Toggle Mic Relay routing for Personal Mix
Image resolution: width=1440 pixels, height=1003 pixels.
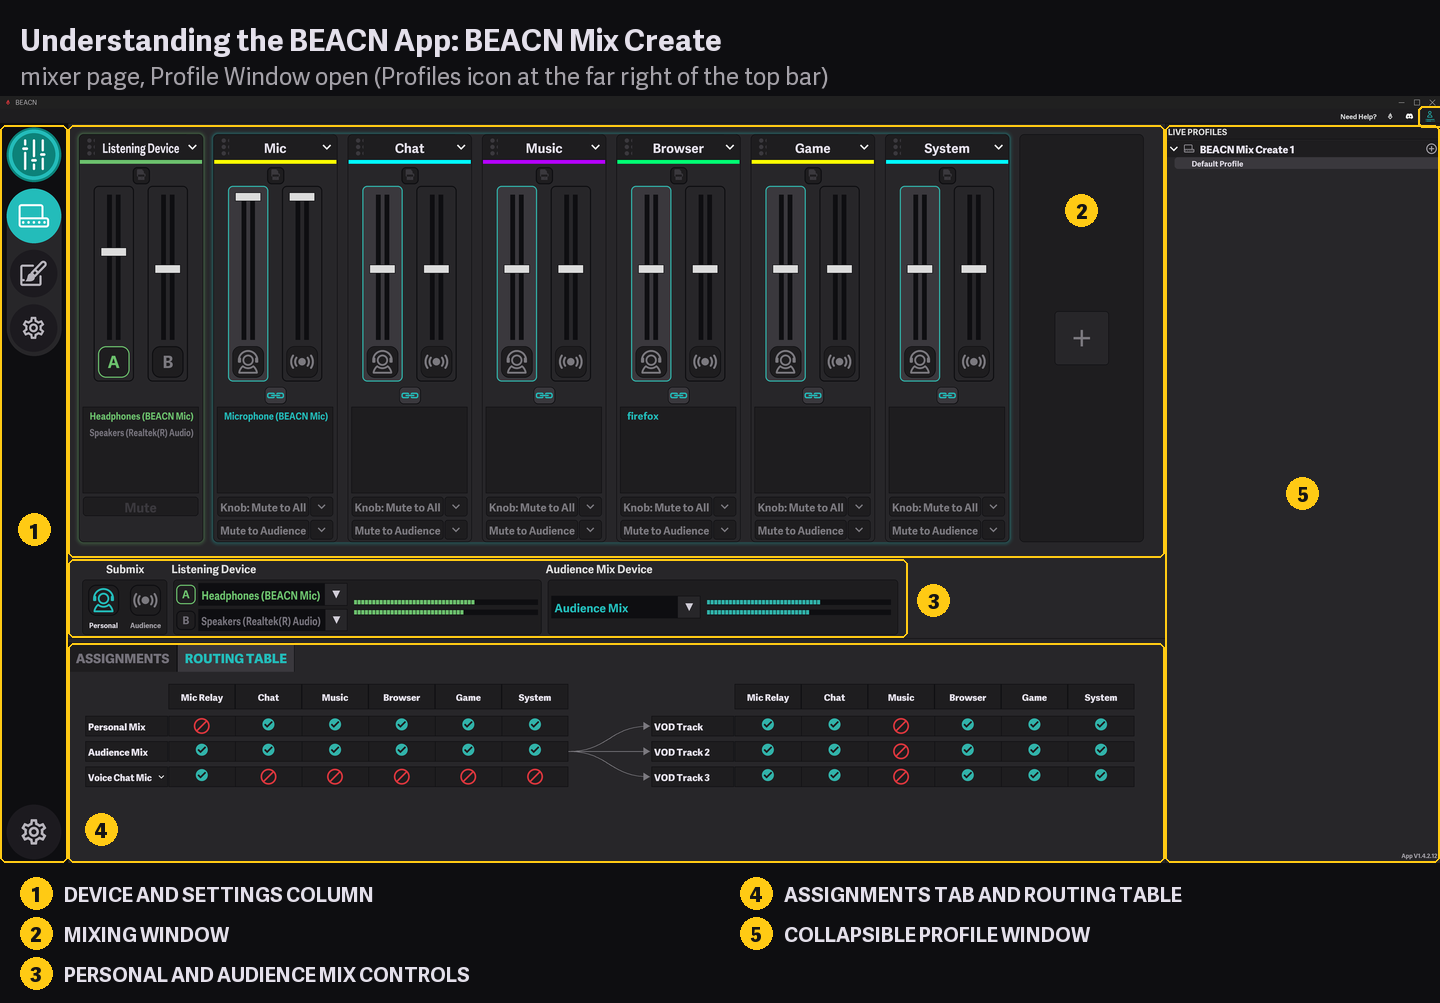[x=202, y=726]
